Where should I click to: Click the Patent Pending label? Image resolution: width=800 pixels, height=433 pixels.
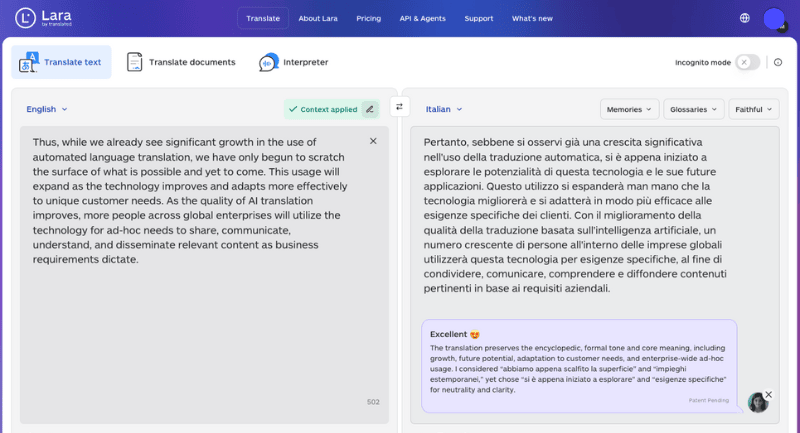[709, 400]
